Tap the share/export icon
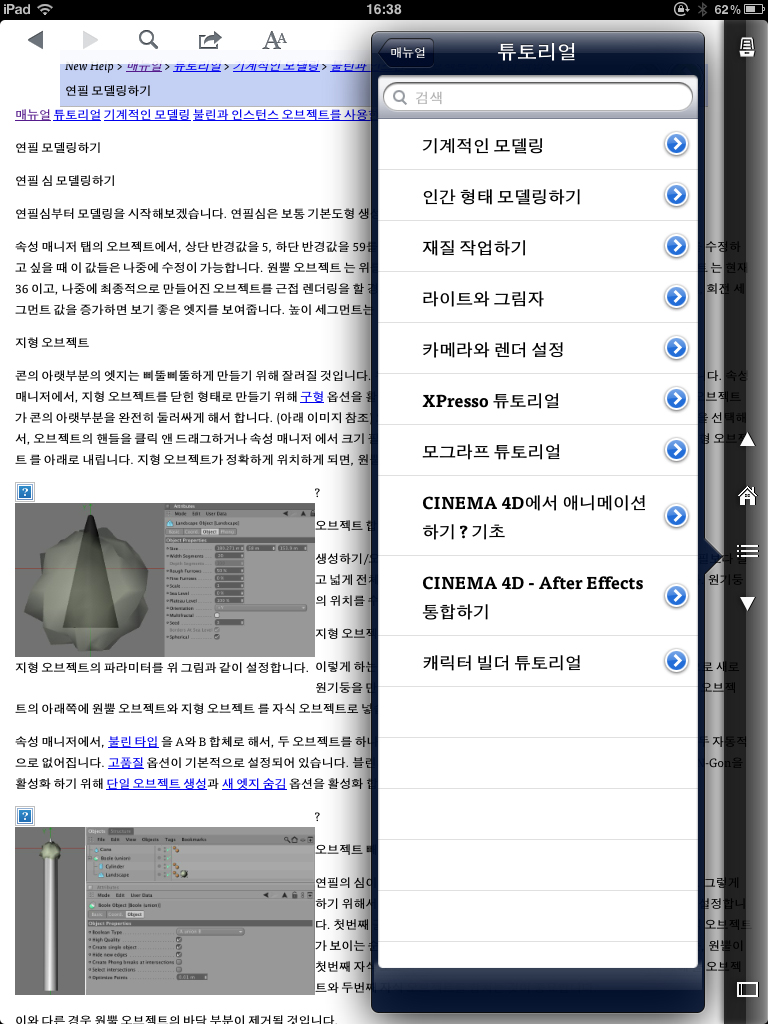The height and width of the screenshot is (1024, 768). [x=210, y=40]
